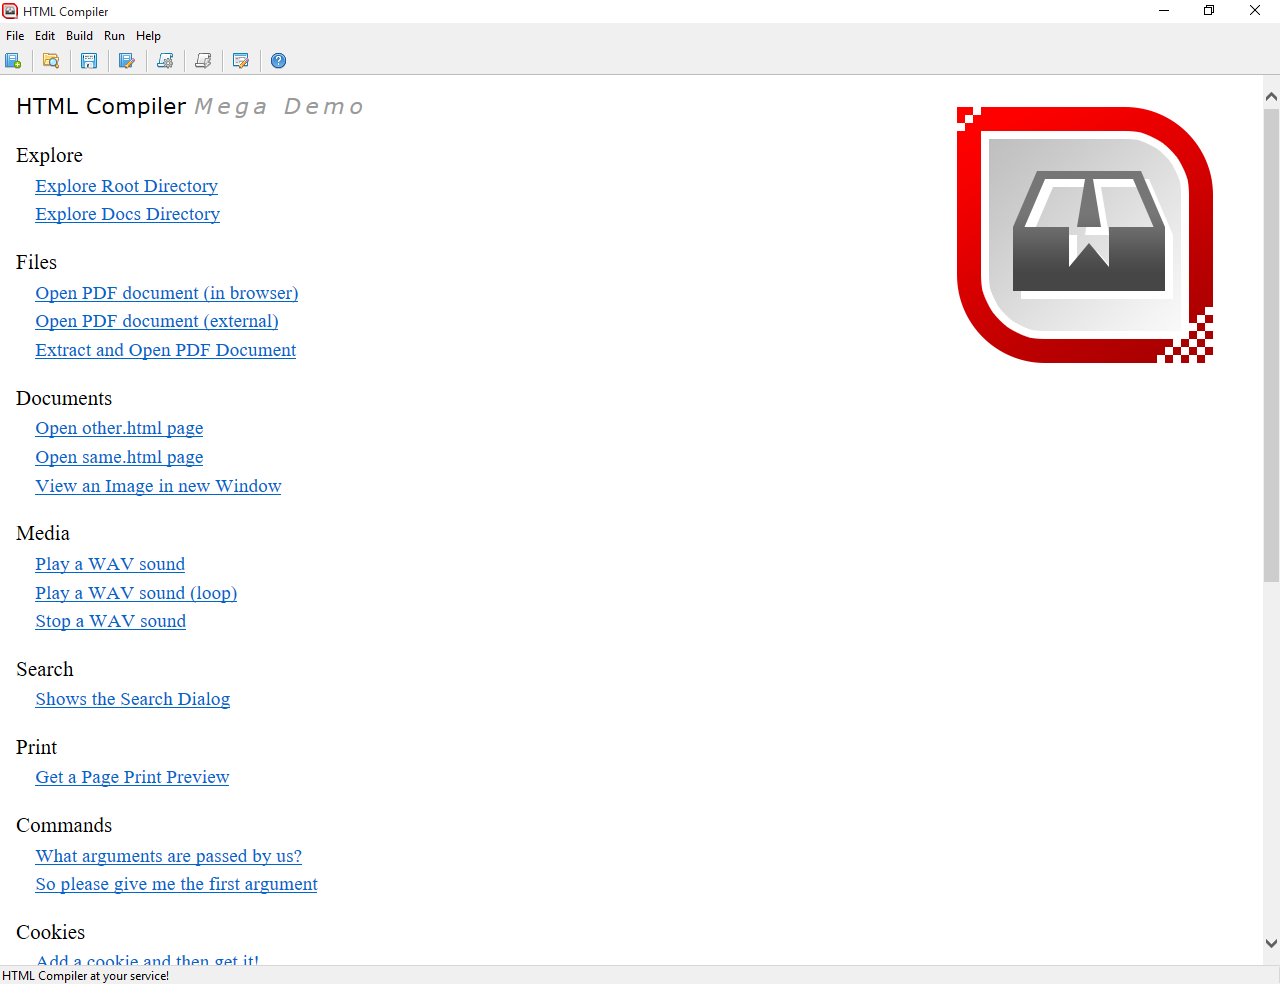Viewport: 1280px width, 984px height.
Task: Click So please give me the first argument
Action: point(176,884)
